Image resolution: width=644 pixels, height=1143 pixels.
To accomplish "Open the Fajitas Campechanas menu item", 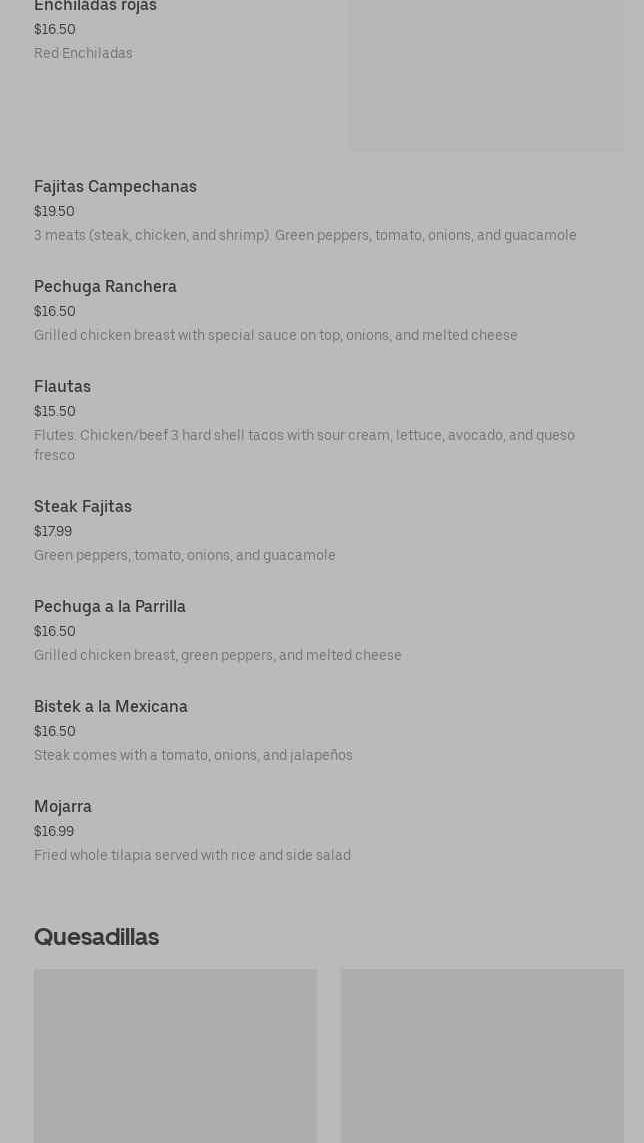I will click(x=115, y=187).
